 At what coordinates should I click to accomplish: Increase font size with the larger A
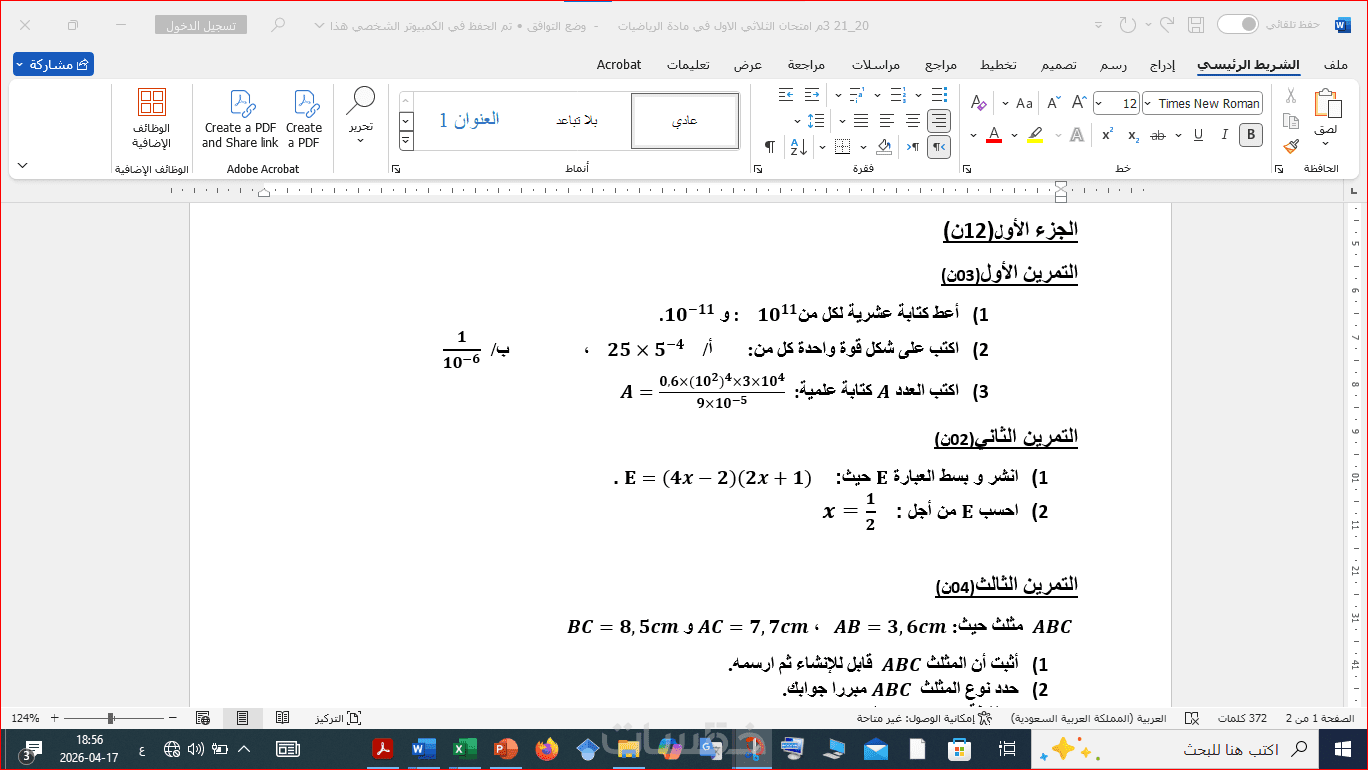(x=1079, y=103)
